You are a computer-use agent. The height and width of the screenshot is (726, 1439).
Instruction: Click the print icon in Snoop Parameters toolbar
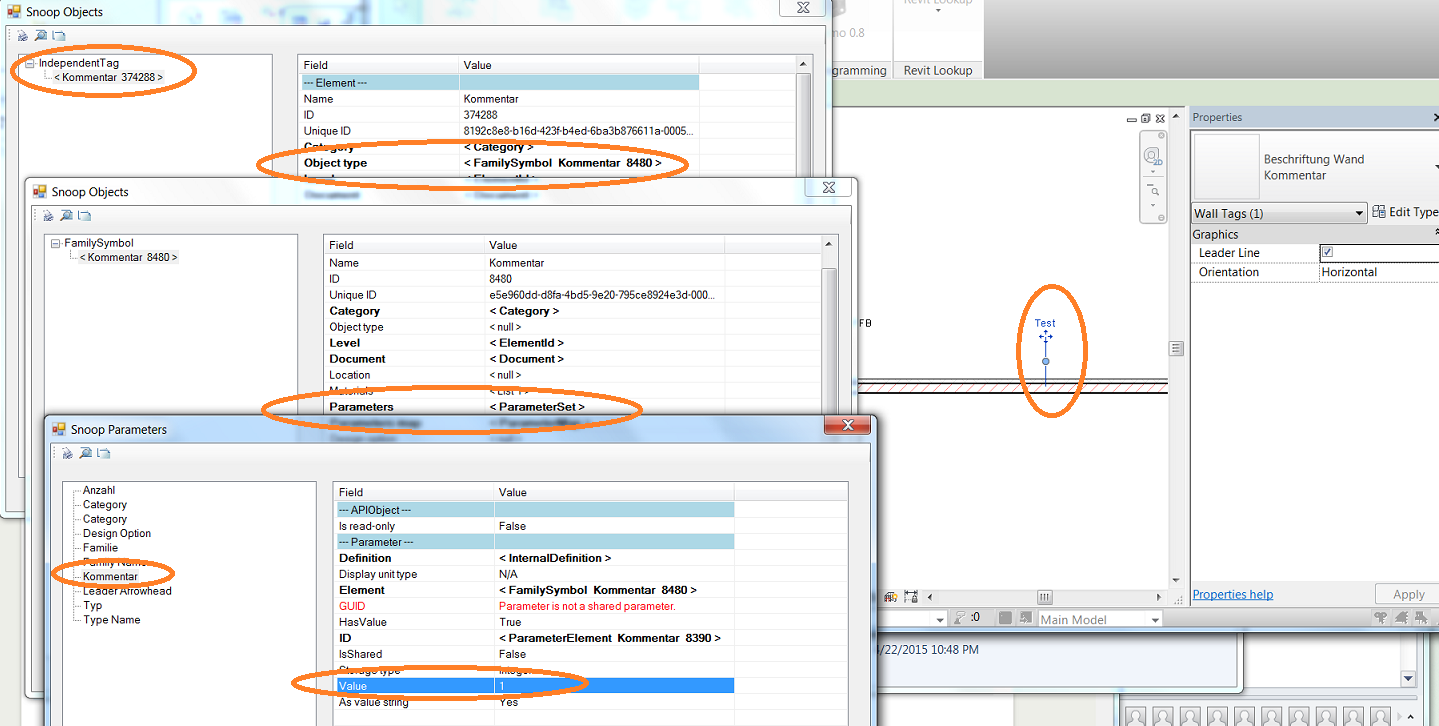tap(66, 453)
